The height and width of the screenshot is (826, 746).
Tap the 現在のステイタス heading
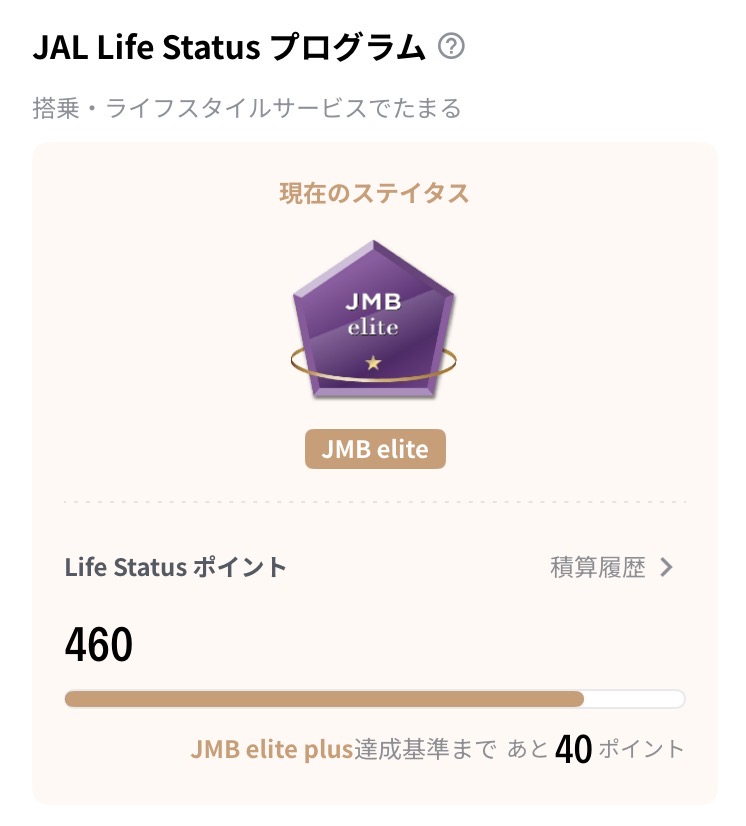(x=374, y=194)
